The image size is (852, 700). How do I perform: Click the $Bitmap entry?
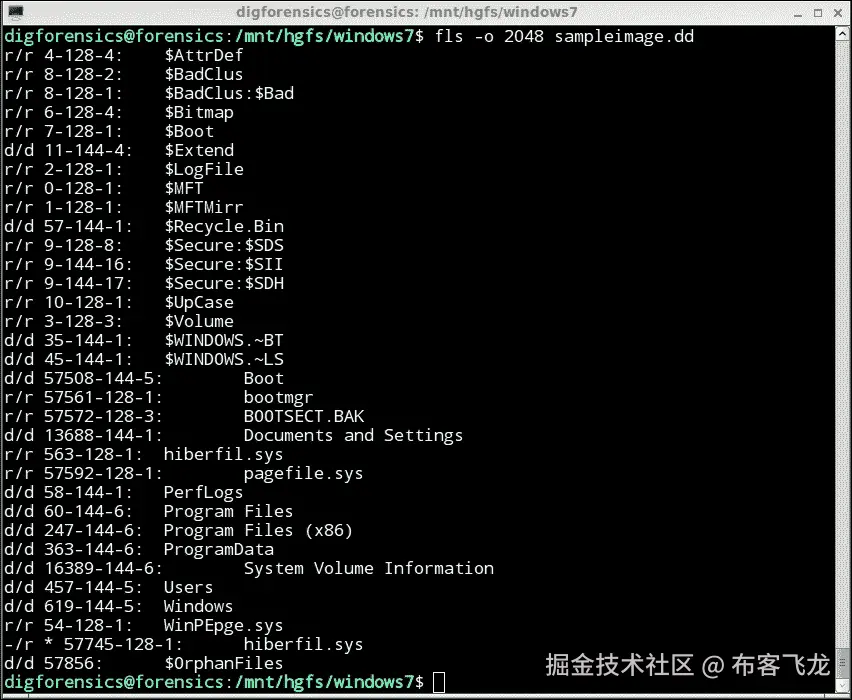[199, 112]
